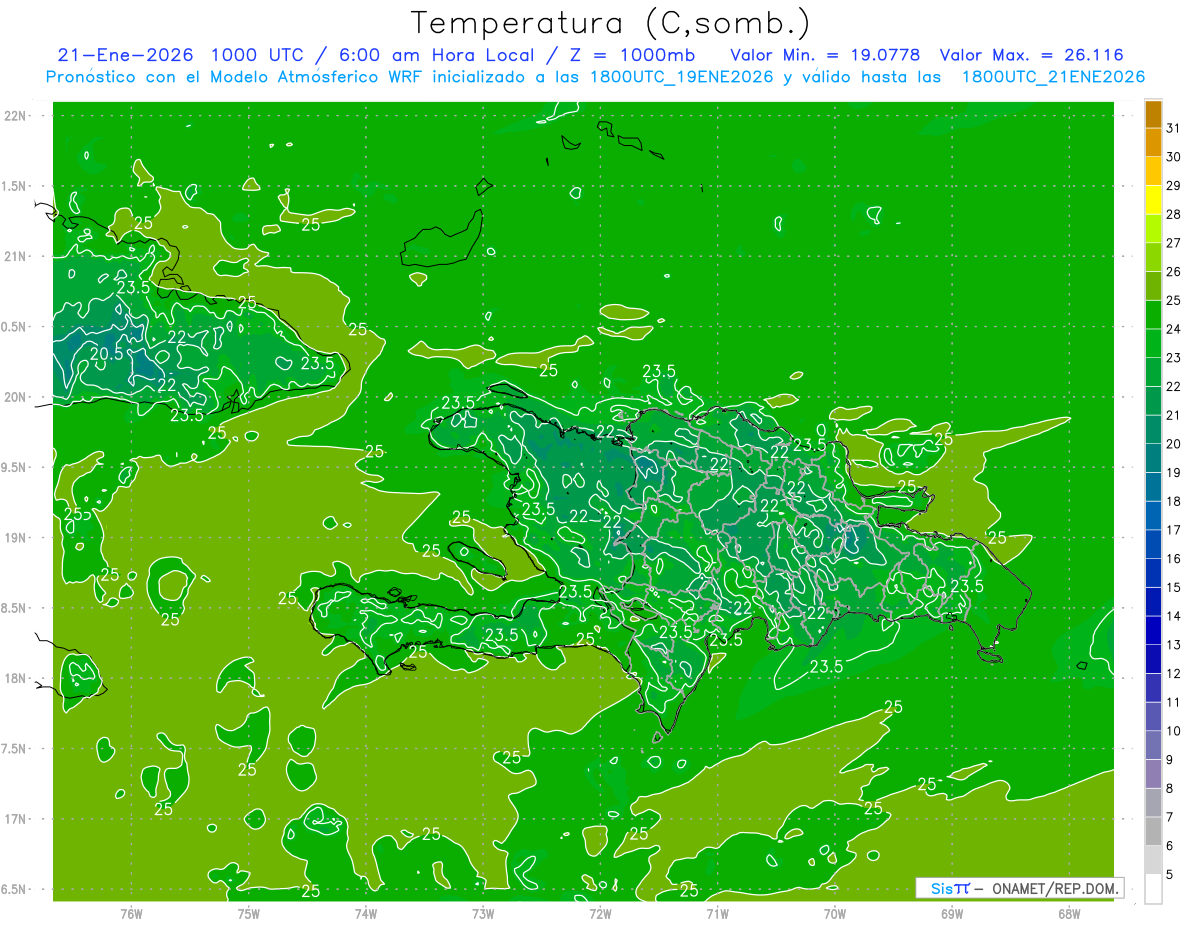Pick the gray swatch between 6 and 7
Viewport: 1200px width, 927px height.
[1153, 832]
